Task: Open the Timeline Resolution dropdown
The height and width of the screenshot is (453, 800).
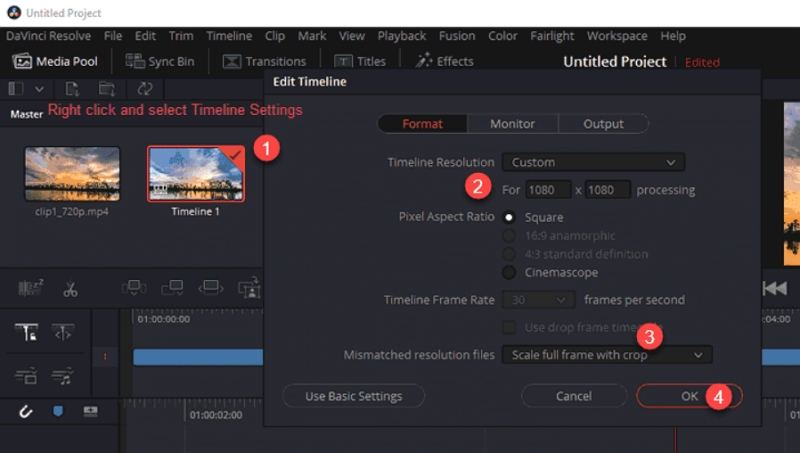Action: click(592, 162)
